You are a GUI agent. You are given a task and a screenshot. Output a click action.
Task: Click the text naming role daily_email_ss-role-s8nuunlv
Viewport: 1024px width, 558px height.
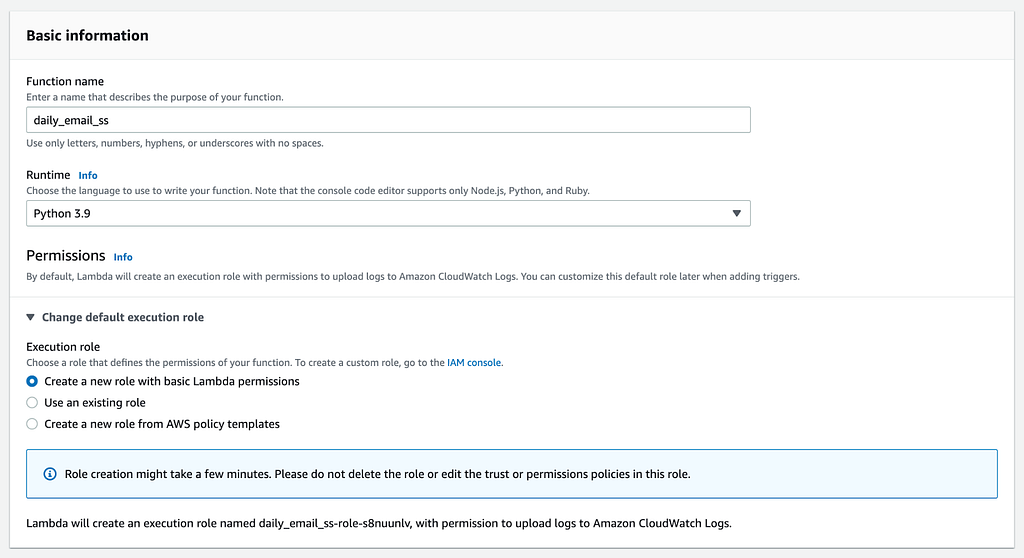pyautogui.click(x=379, y=523)
